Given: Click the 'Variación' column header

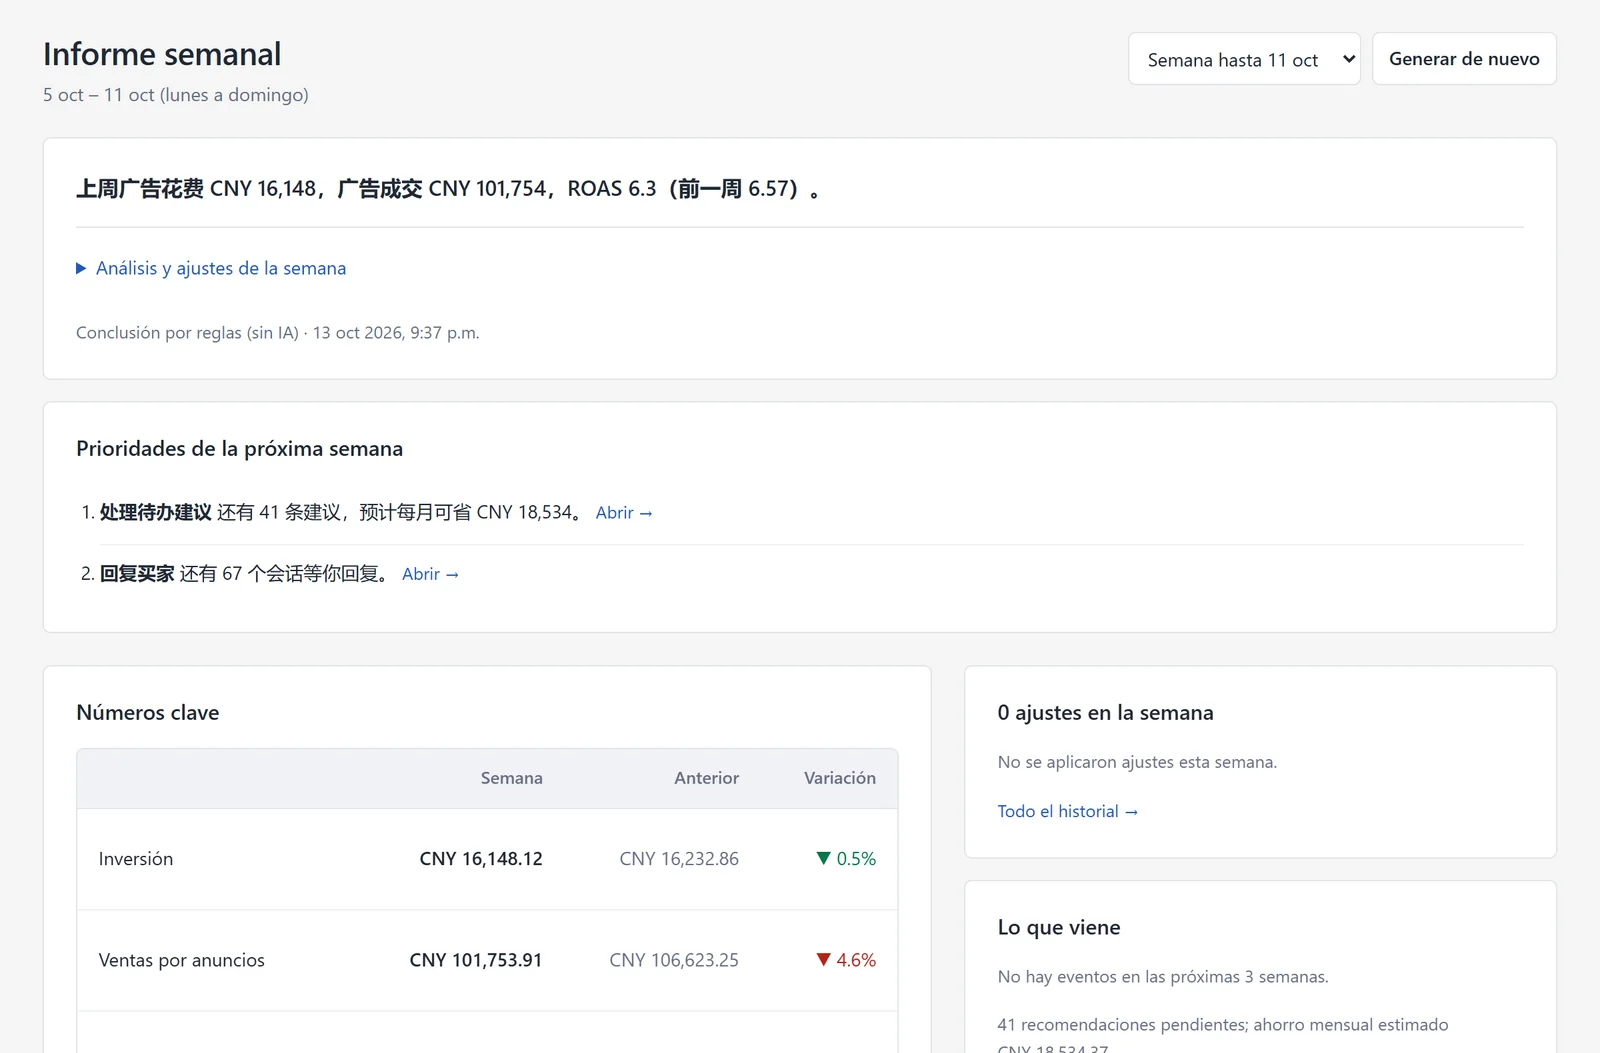Looking at the screenshot, I should point(840,778).
